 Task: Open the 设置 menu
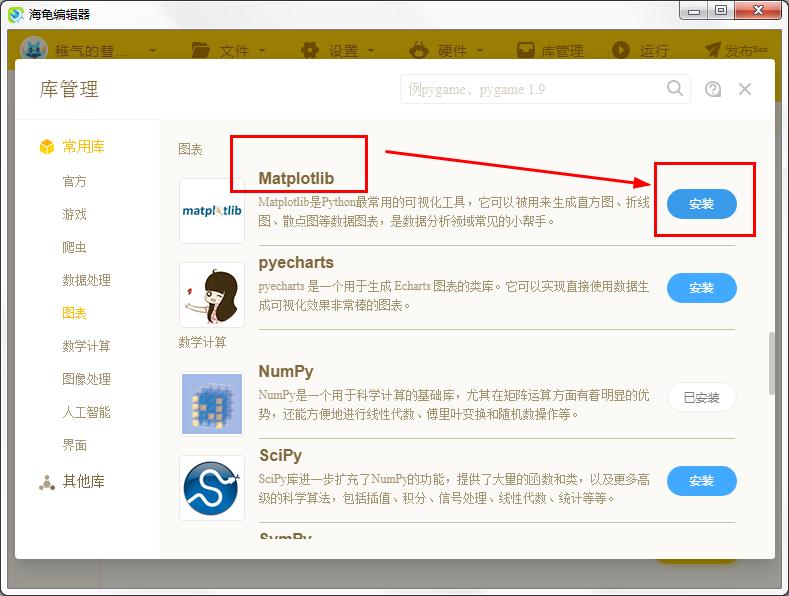click(x=344, y=50)
